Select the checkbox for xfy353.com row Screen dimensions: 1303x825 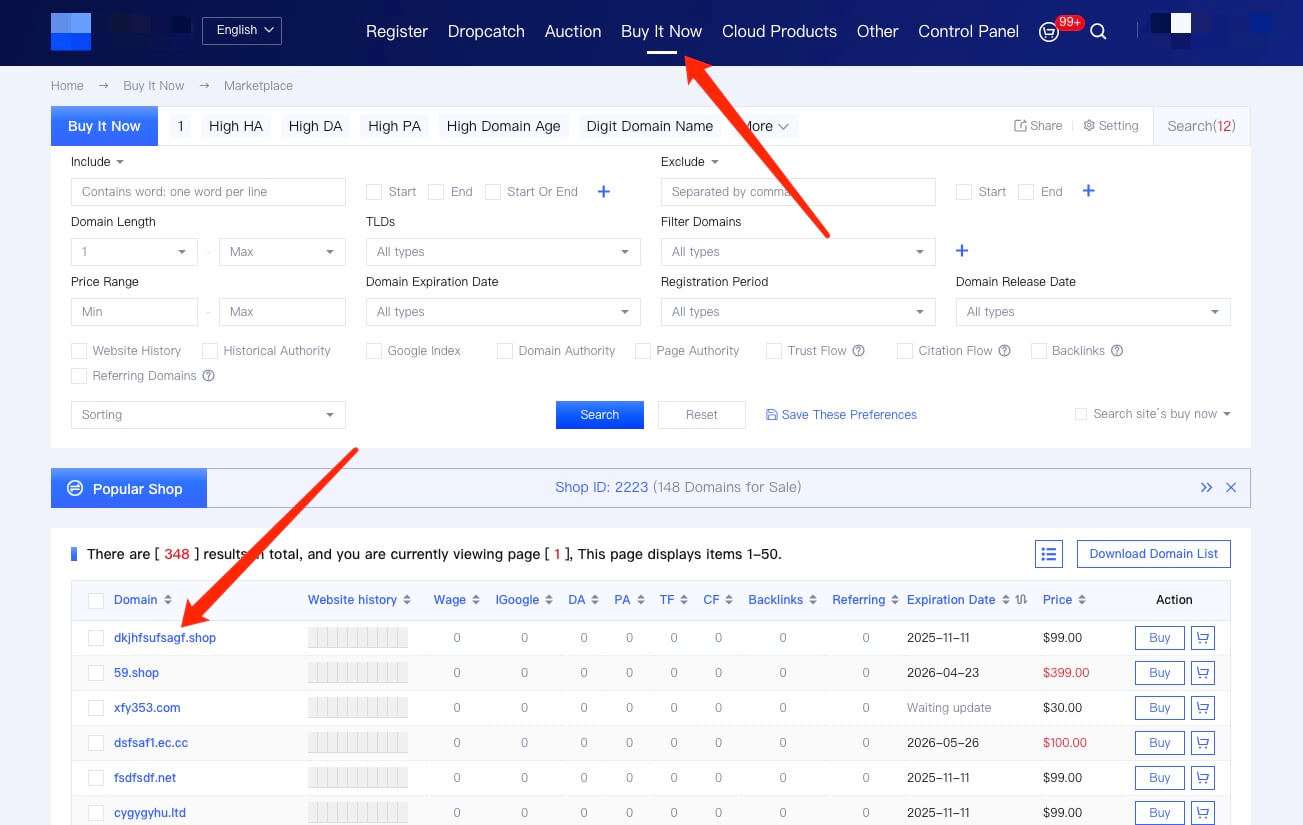(96, 708)
